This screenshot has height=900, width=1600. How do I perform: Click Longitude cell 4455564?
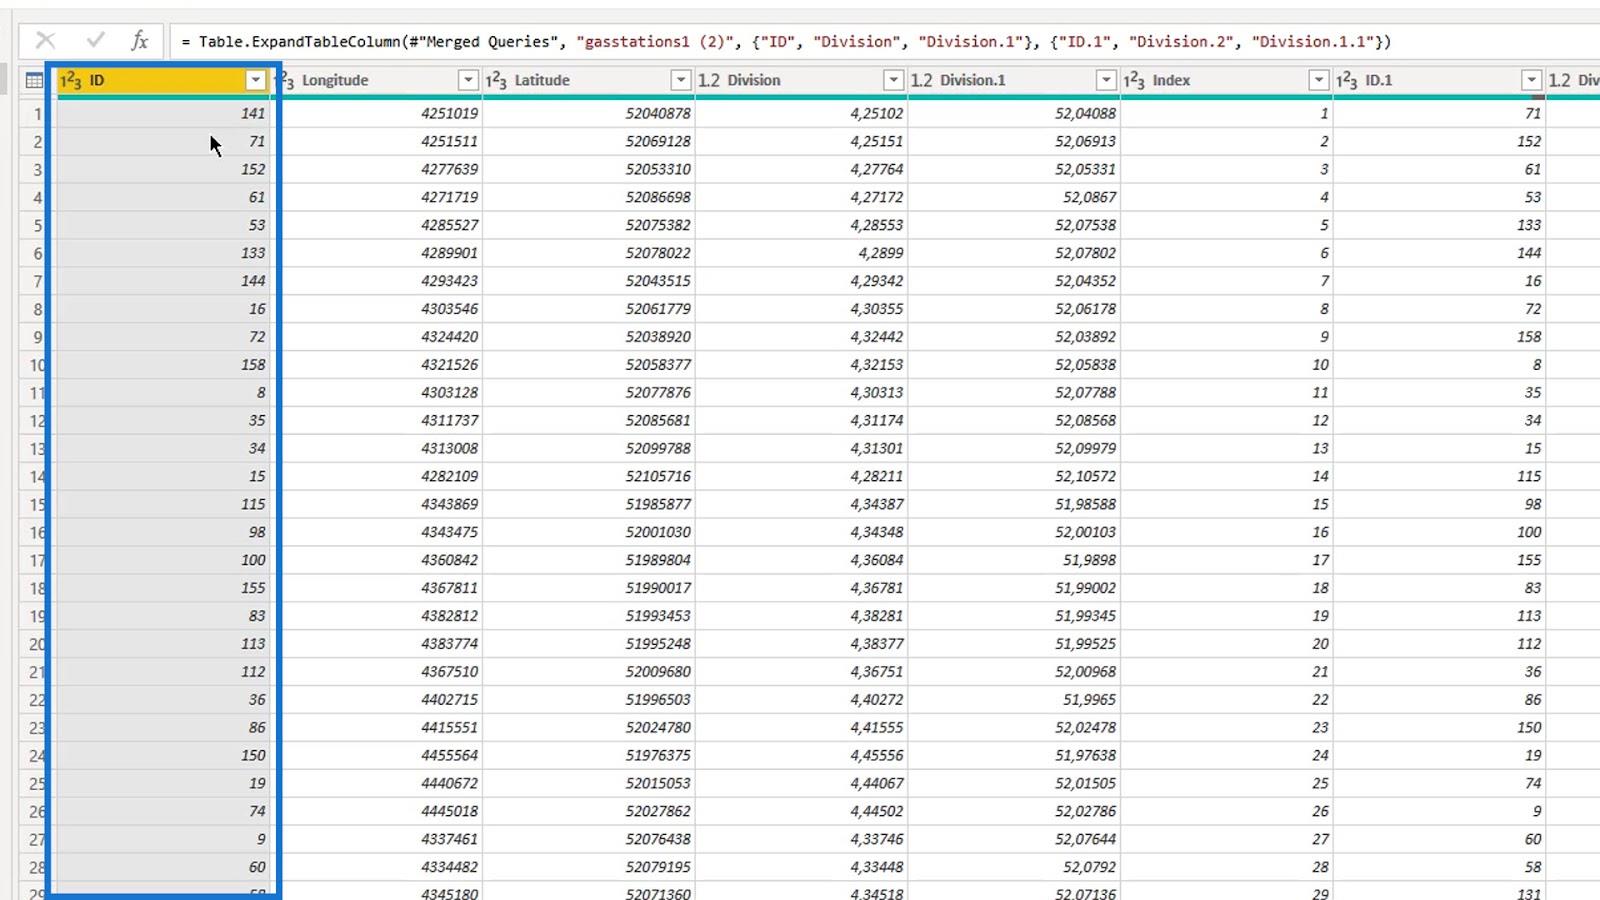(x=376, y=755)
